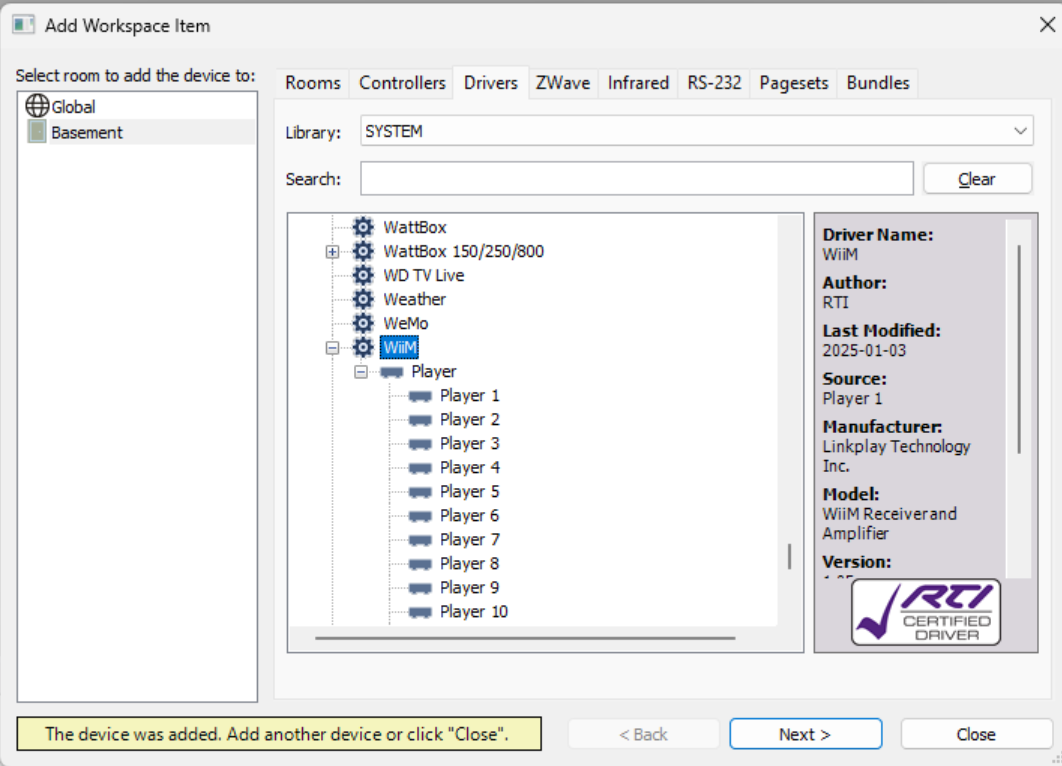Click the Add Workspace Item title icon
1062x766 pixels.
click(23, 25)
